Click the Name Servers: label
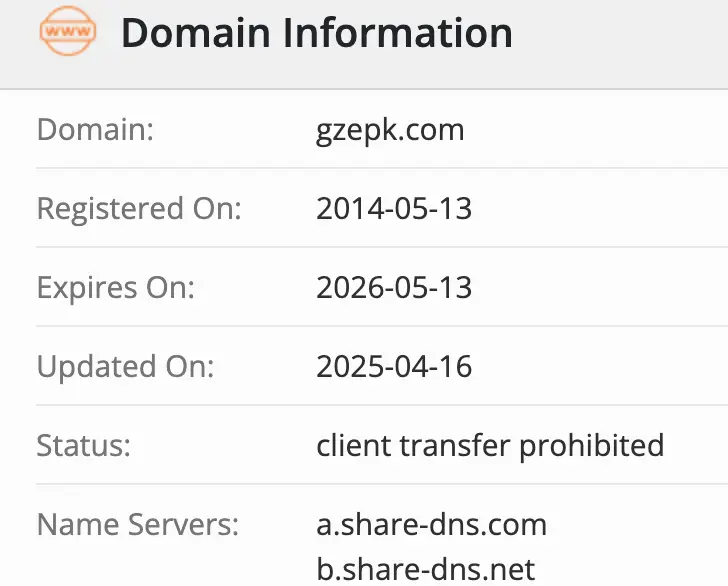This screenshot has height=586, width=728. 138,524
